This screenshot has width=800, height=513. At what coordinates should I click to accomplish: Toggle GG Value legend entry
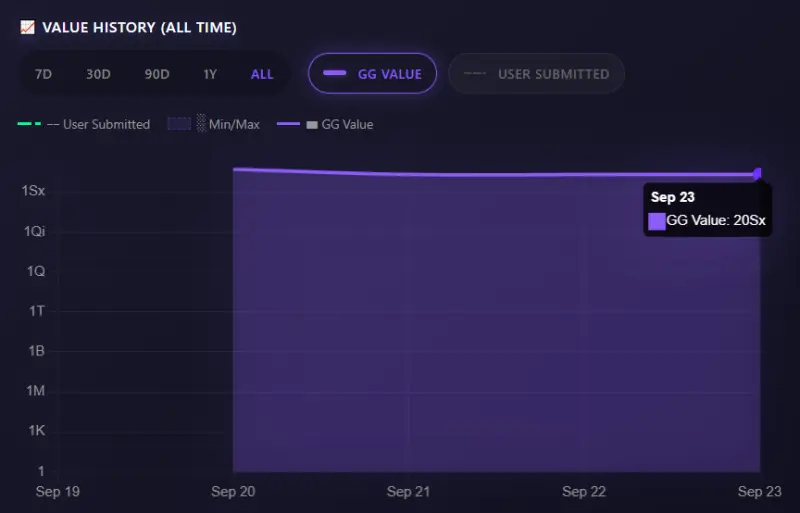pos(325,124)
